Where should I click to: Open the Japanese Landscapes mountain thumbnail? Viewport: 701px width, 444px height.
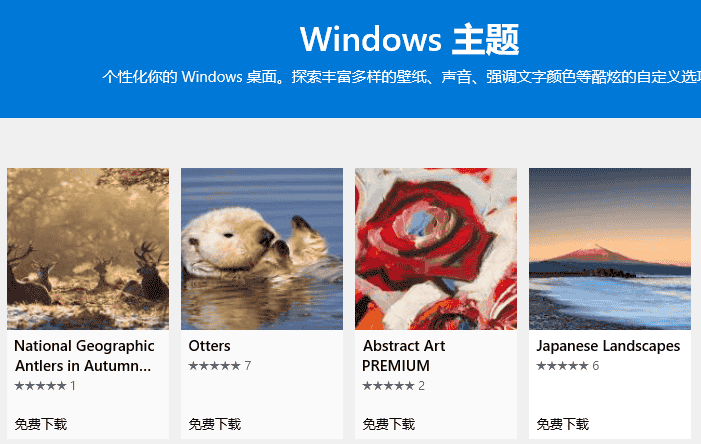(x=610, y=249)
